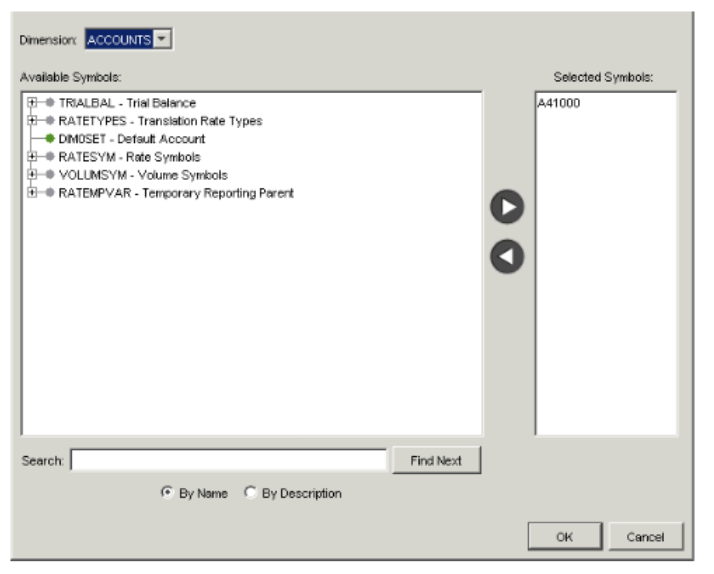Click the Cancel button
This screenshot has width=714, height=574.
(645, 537)
